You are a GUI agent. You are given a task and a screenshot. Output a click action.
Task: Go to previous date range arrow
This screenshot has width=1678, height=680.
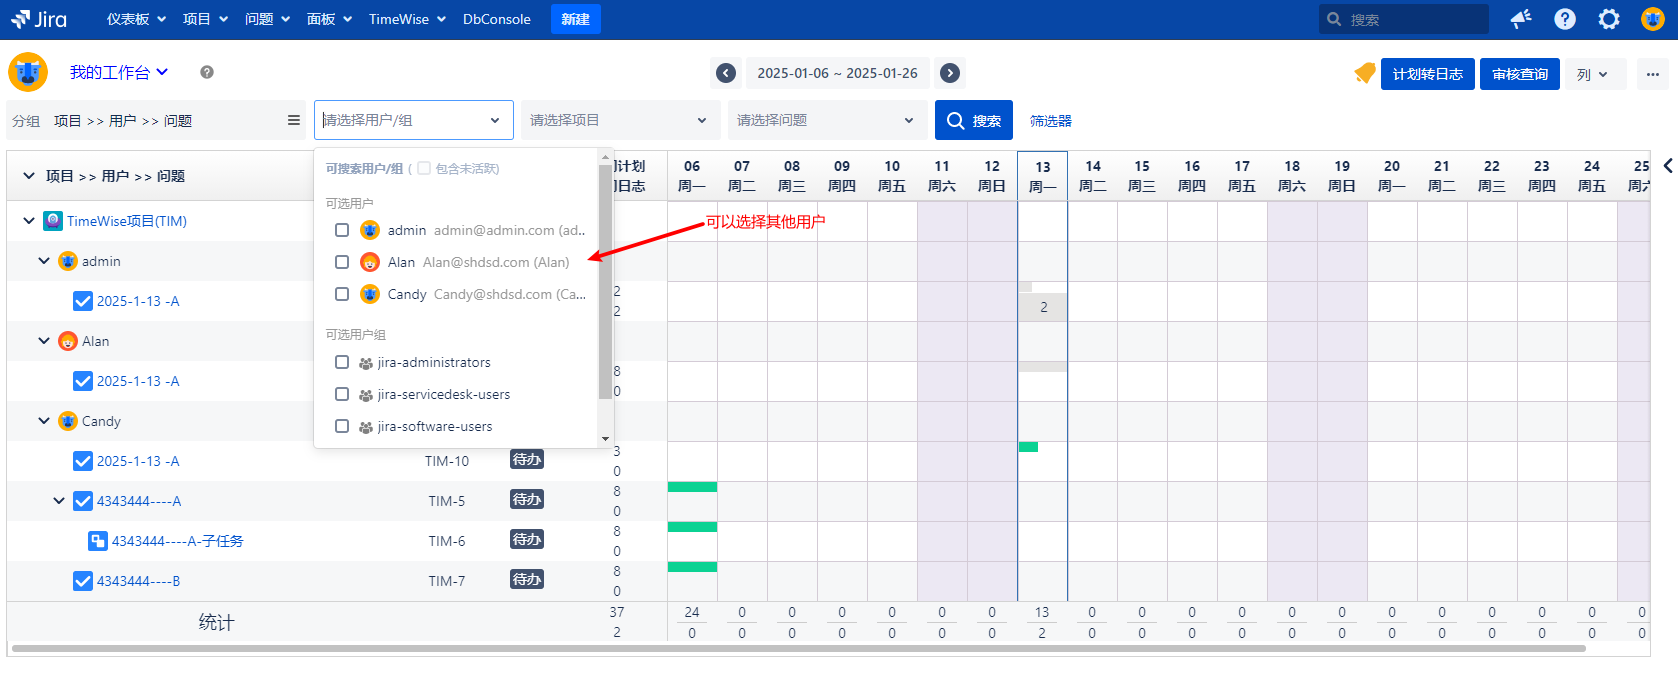click(726, 73)
